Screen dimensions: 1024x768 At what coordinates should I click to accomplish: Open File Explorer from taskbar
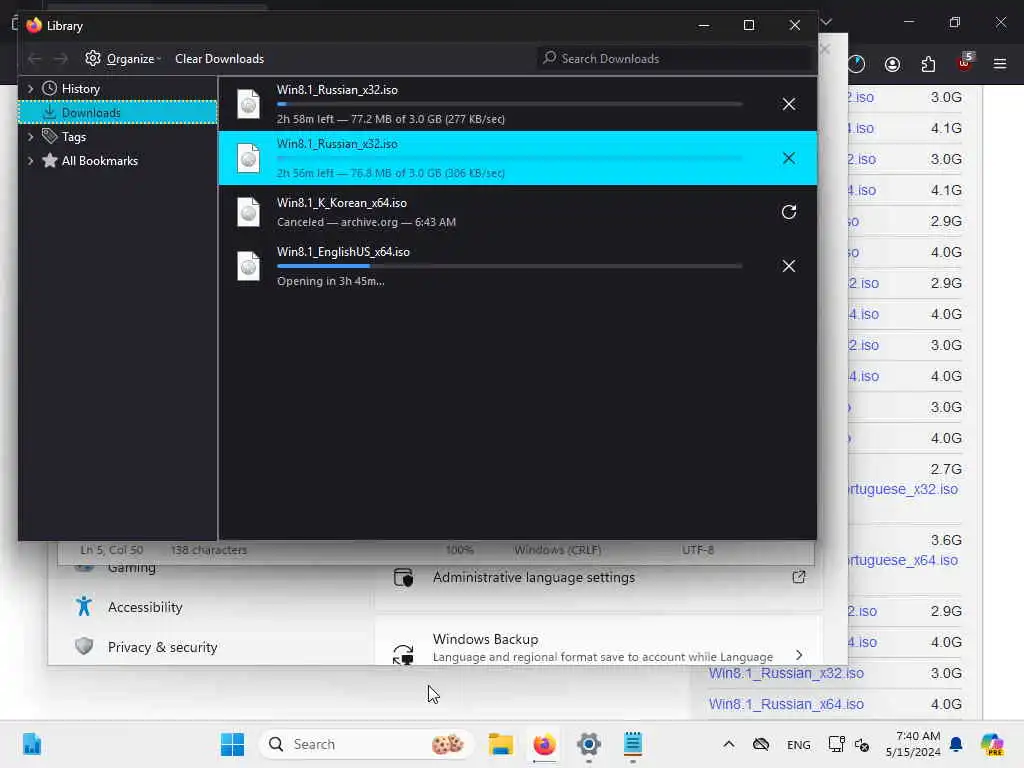pyautogui.click(x=501, y=744)
